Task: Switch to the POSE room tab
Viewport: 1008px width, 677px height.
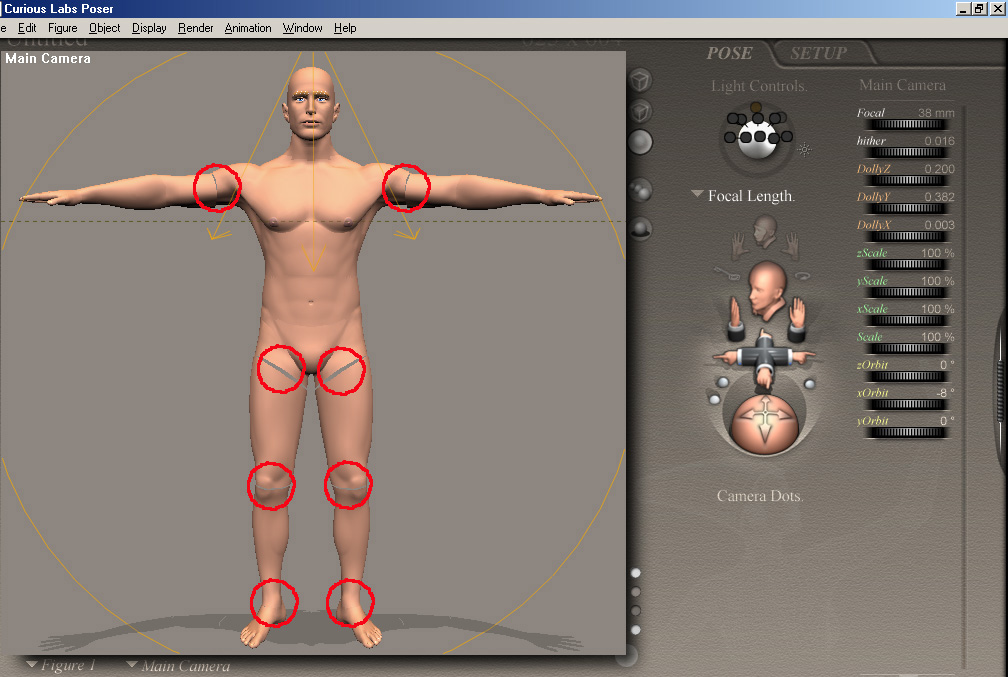Action: pos(729,53)
